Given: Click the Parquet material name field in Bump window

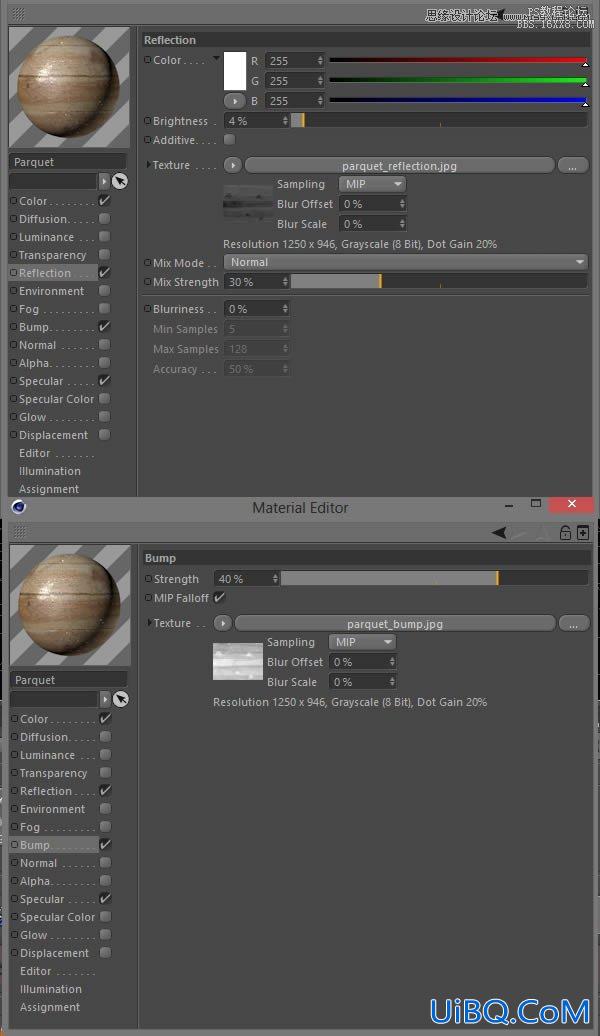Looking at the screenshot, I should click(x=69, y=680).
